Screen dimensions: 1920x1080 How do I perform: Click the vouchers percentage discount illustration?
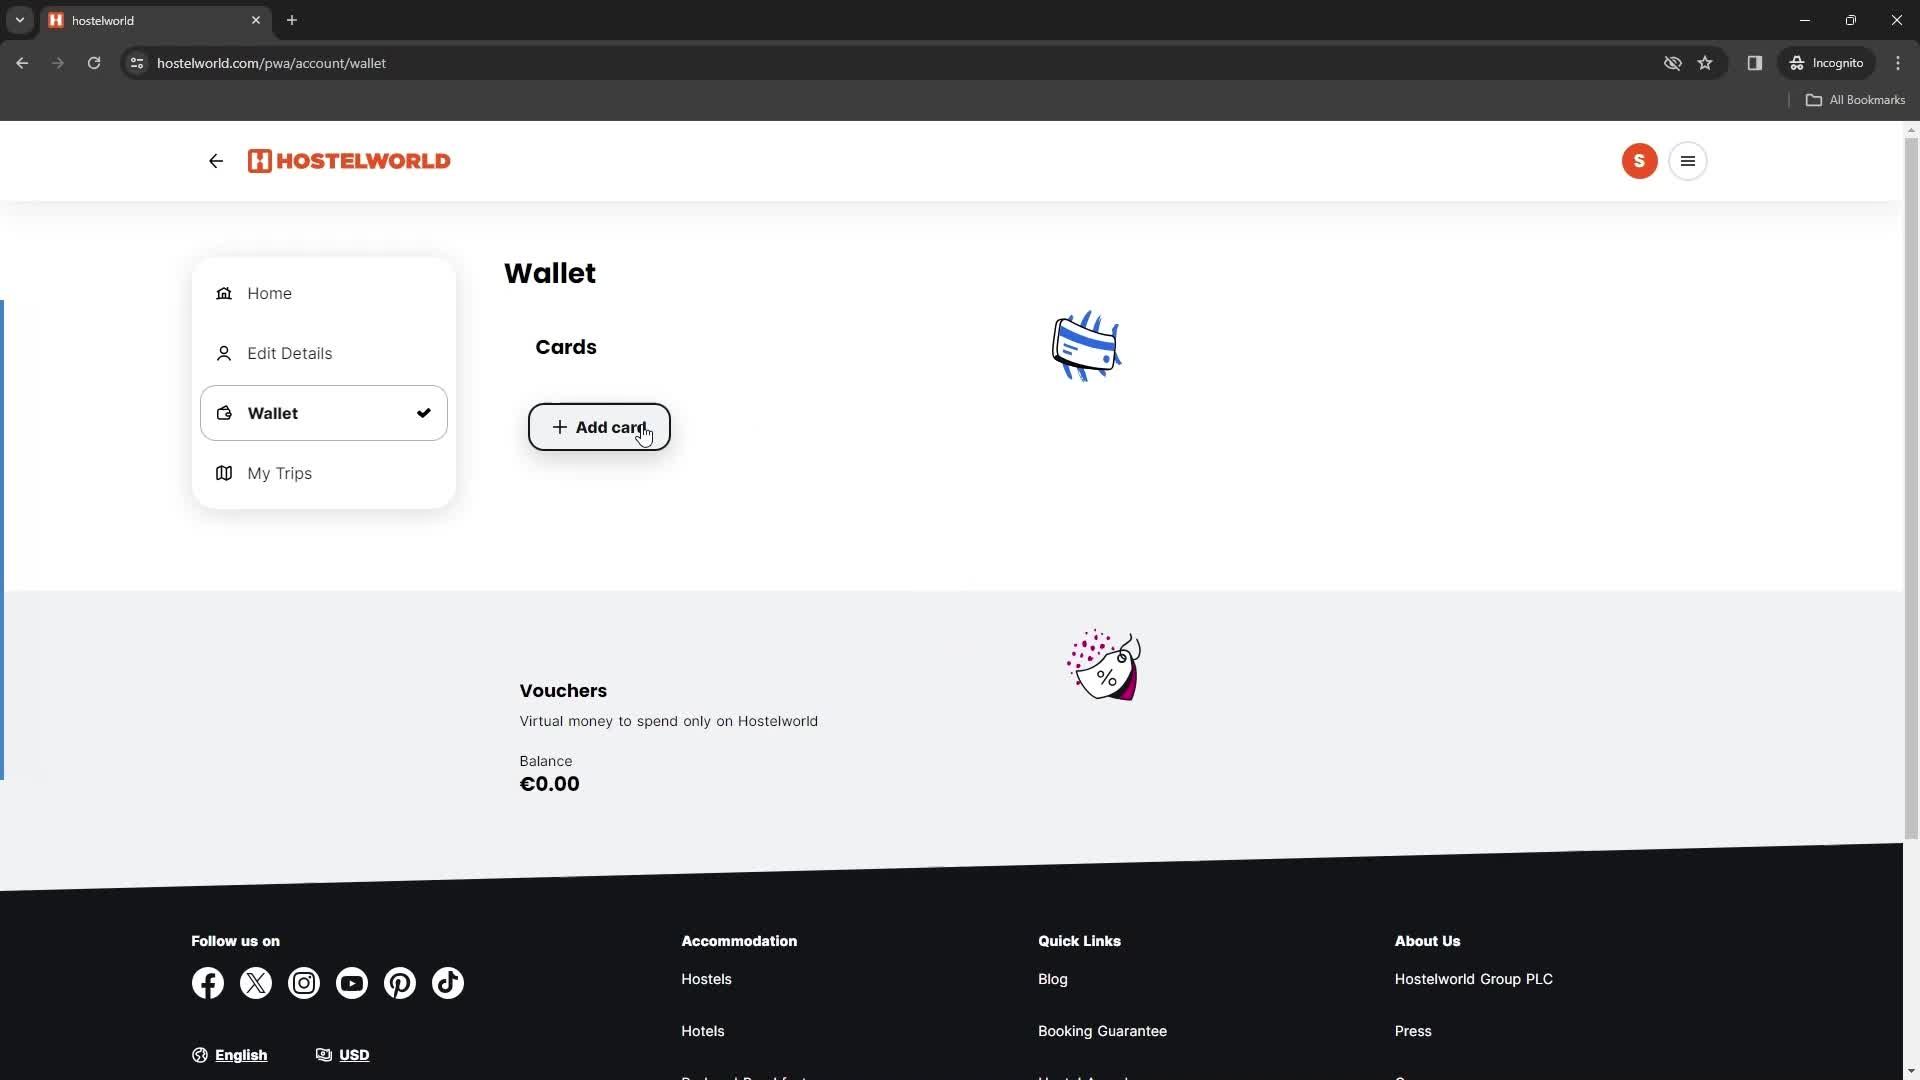click(1105, 665)
